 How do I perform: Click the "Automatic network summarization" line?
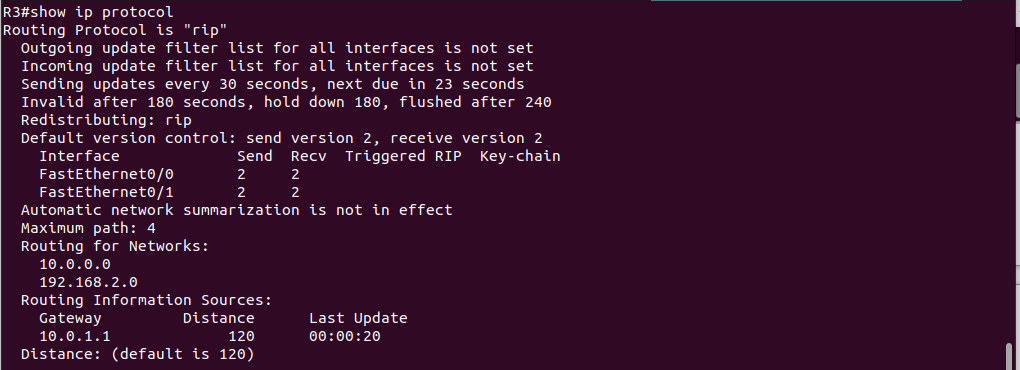pos(236,210)
